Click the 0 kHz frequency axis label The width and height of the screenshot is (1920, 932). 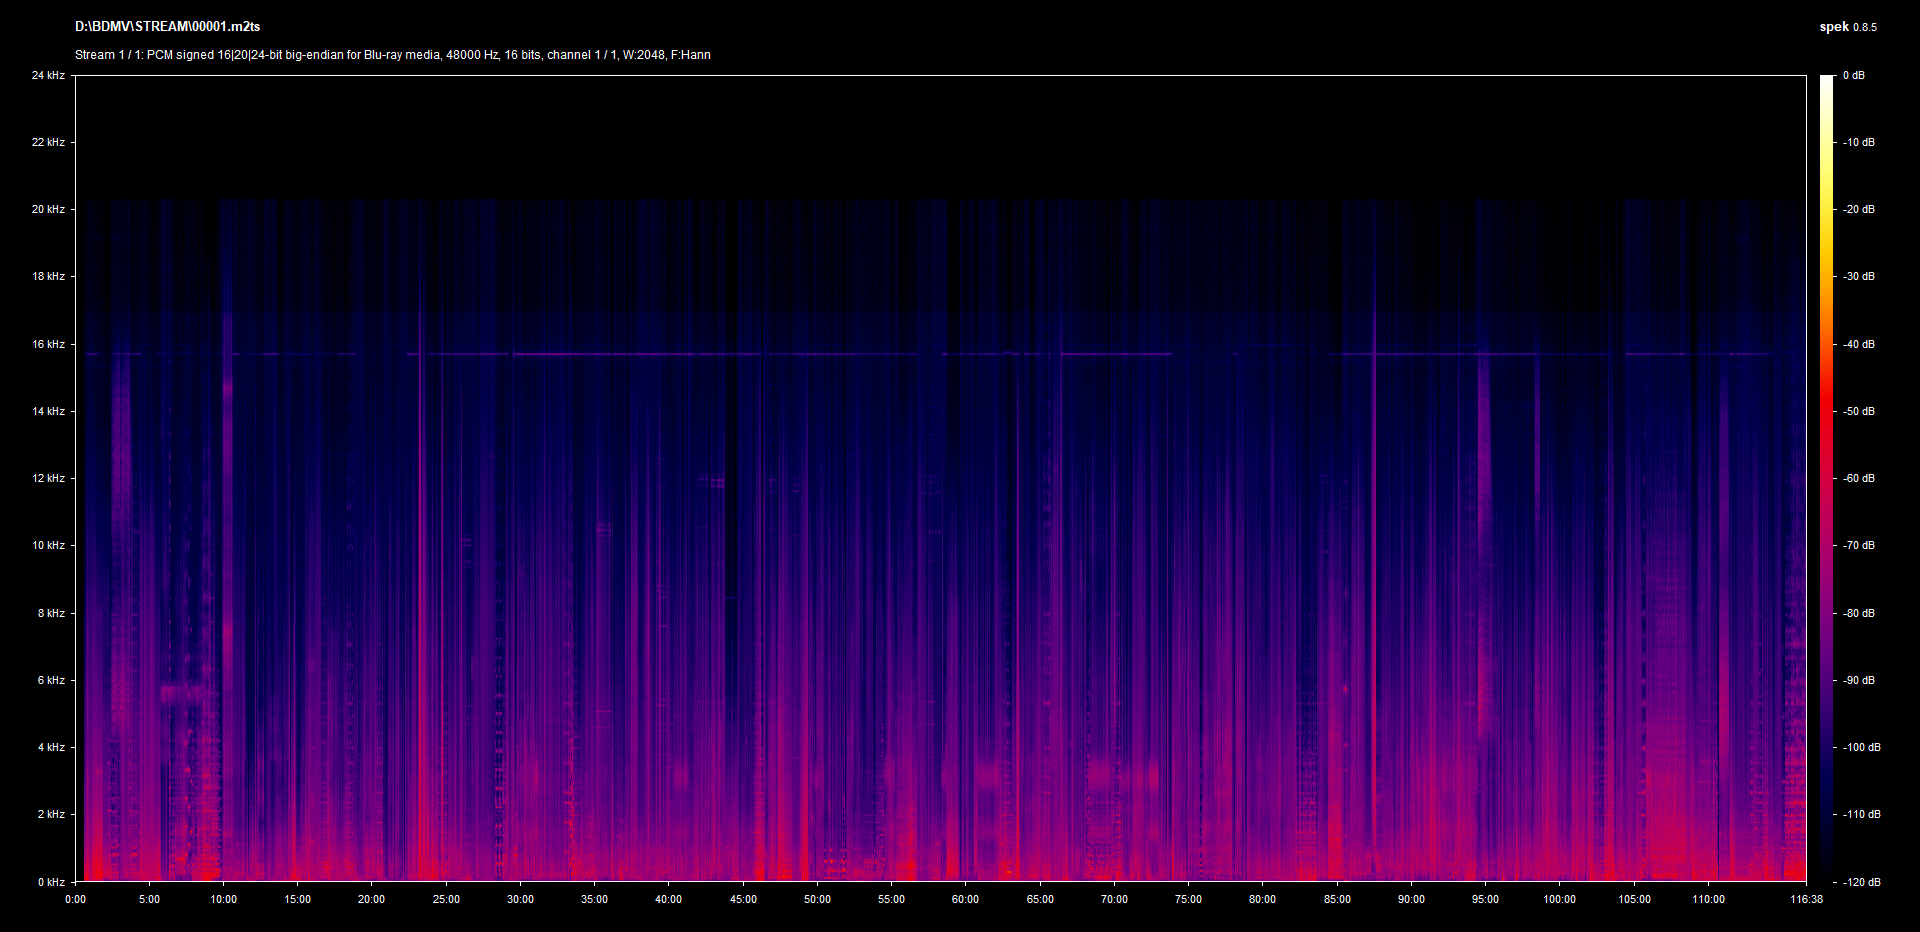51,882
